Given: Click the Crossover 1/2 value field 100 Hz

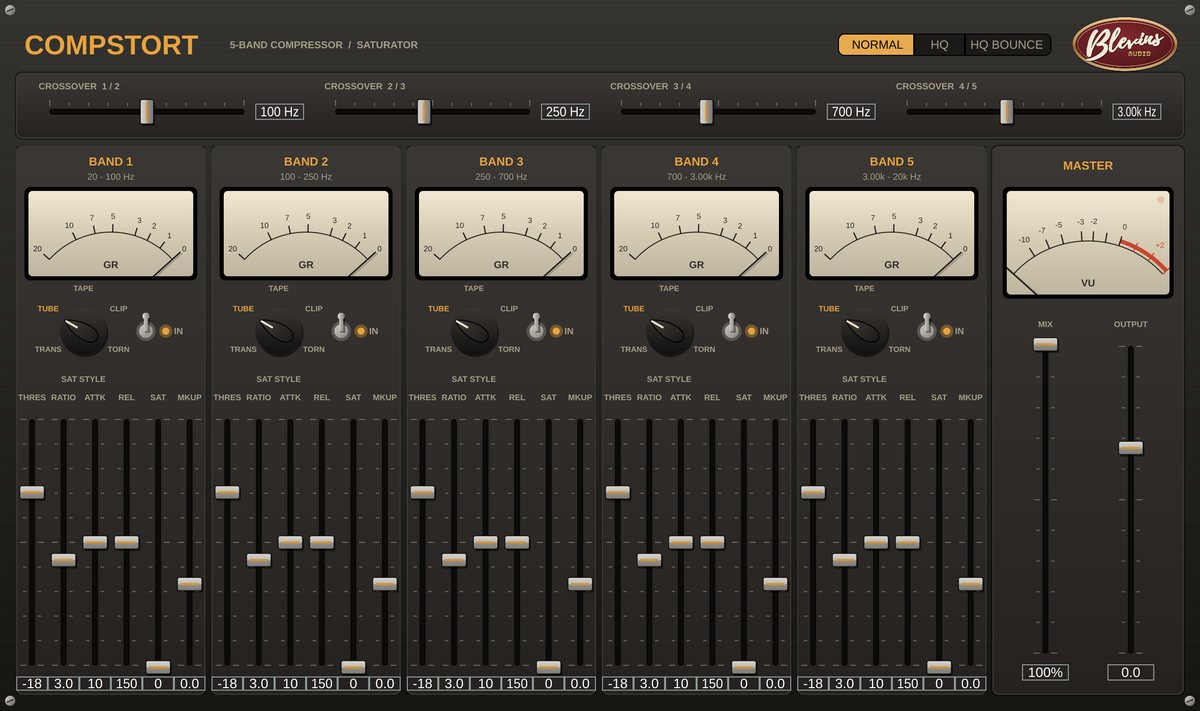Looking at the screenshot, I should click(x=279, y=112).
